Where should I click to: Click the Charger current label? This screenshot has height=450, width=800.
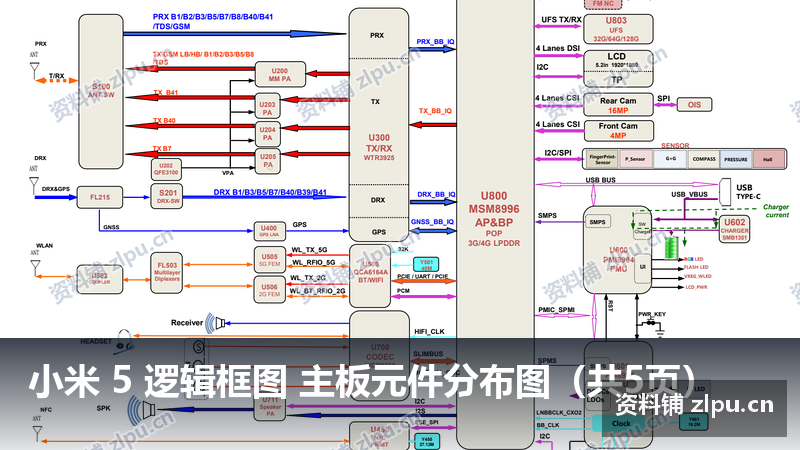pos(776,211)
